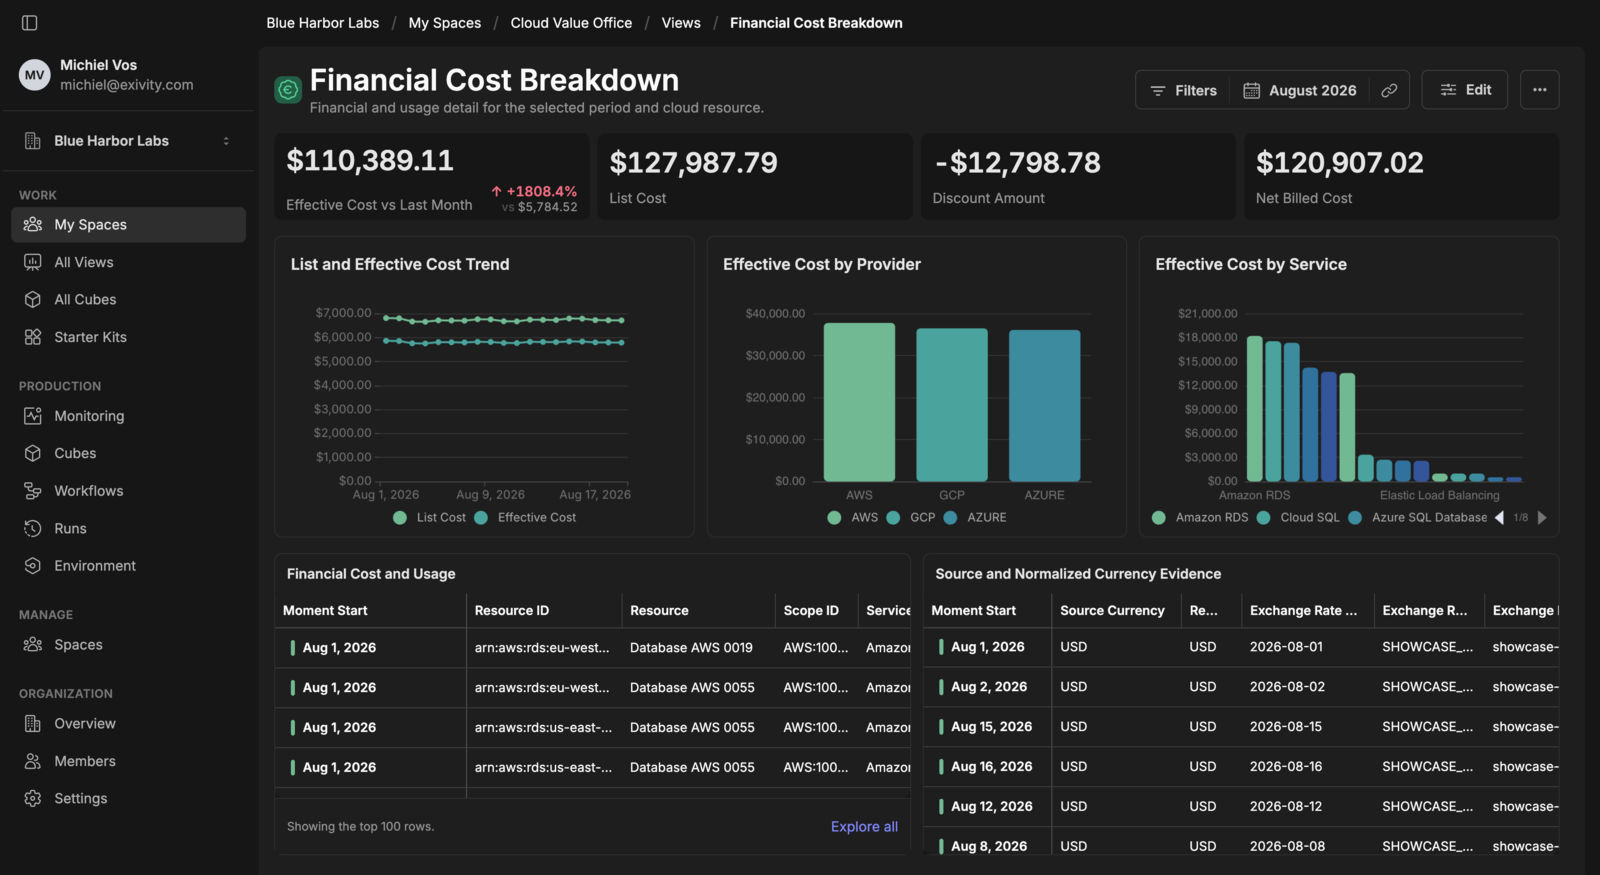
Task: Open the Workflows section
Action: click(x=128, y=491)
